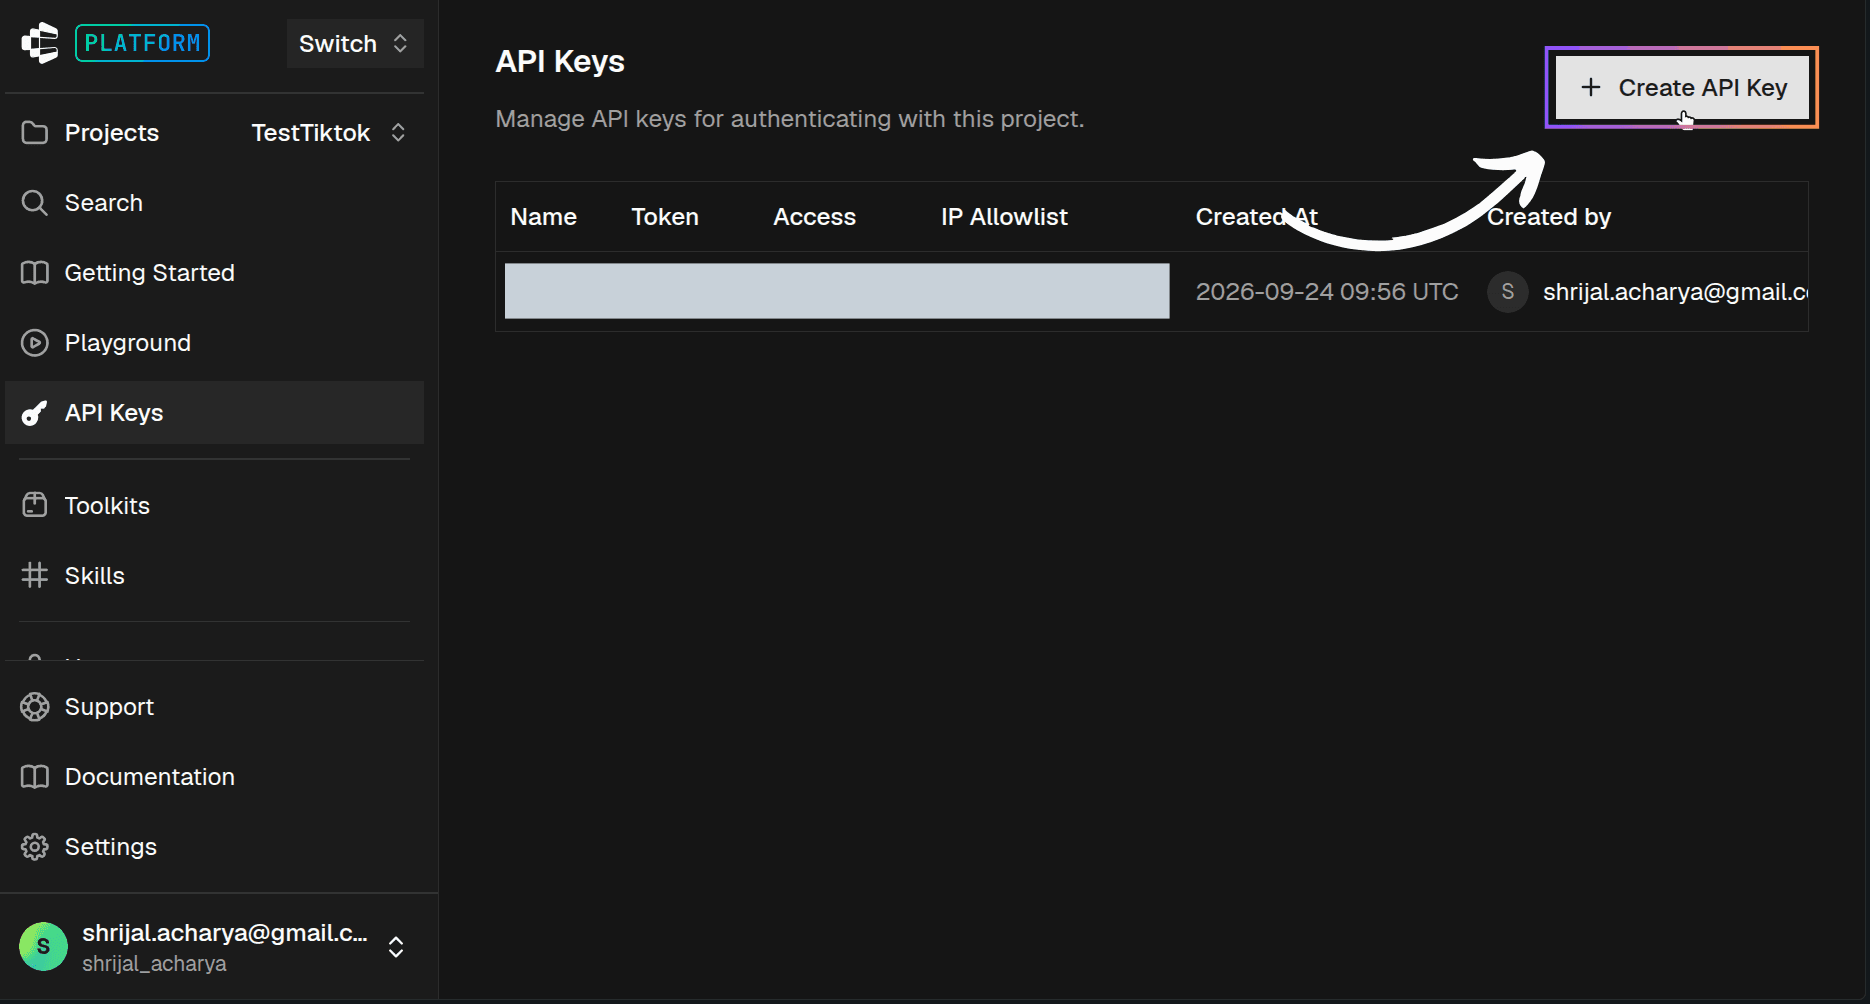Click the Skills hash icon
1870x1004 pixels.
pyautogui.click(x=35, y=575)
